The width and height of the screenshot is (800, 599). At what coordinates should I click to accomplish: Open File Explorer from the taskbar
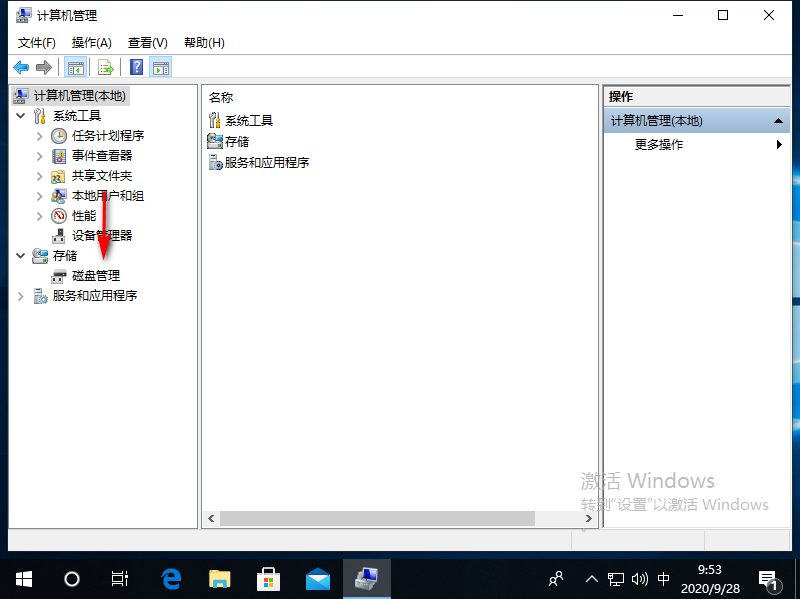pyautogui.click(x=219, y=578)
